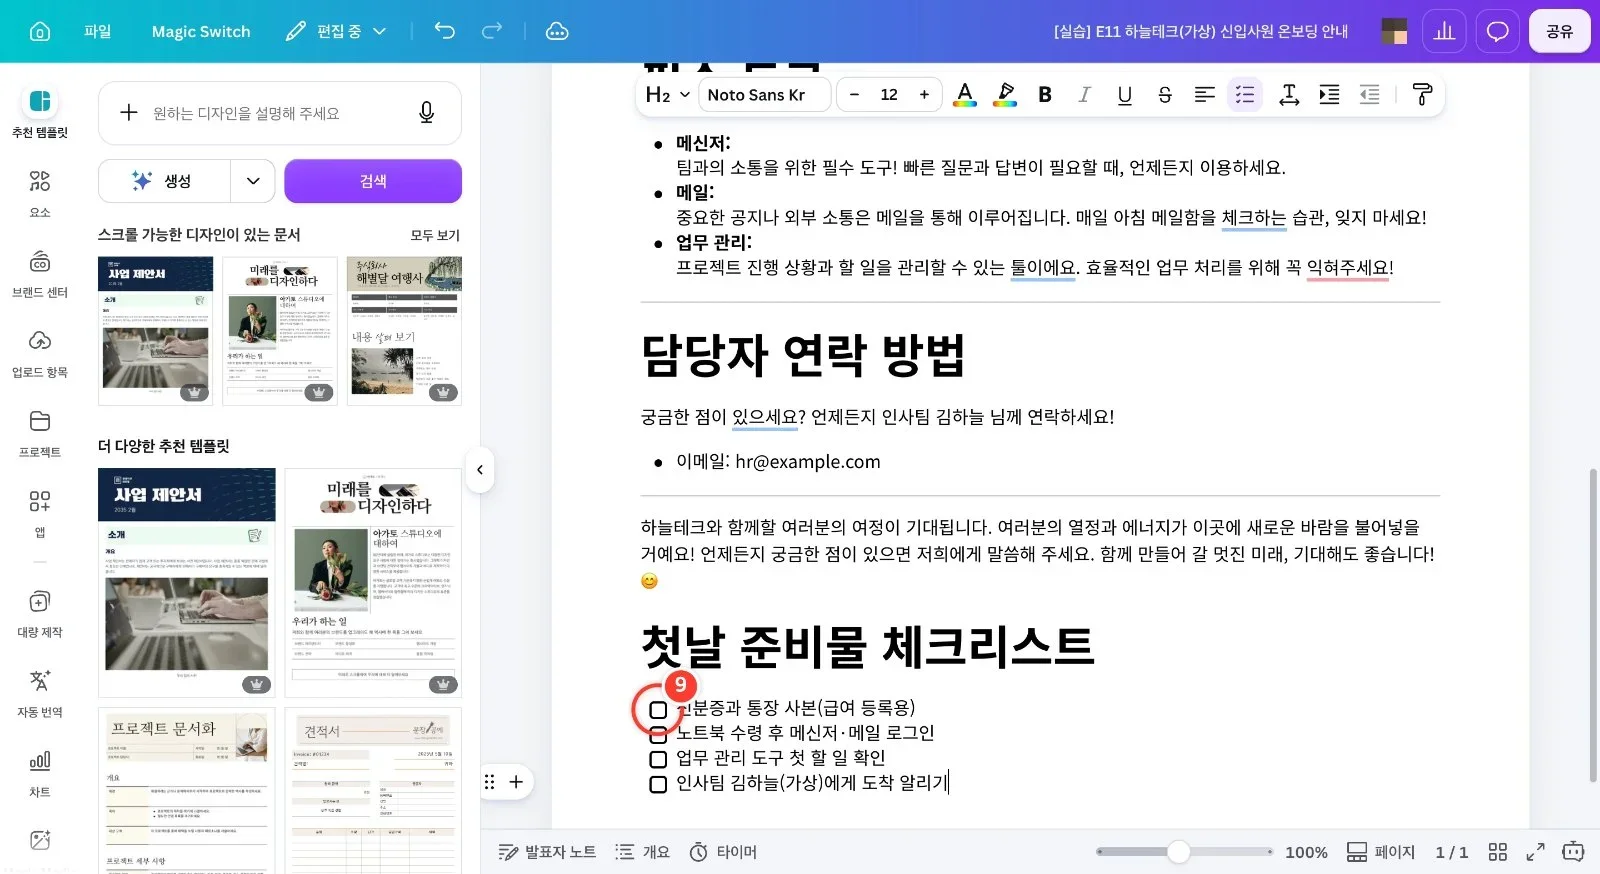Image resolution: width=1600 pixels, height=874 pixels.
Task: Decrease text indent
Action: pyautogui.click(x=1369, y=95)
